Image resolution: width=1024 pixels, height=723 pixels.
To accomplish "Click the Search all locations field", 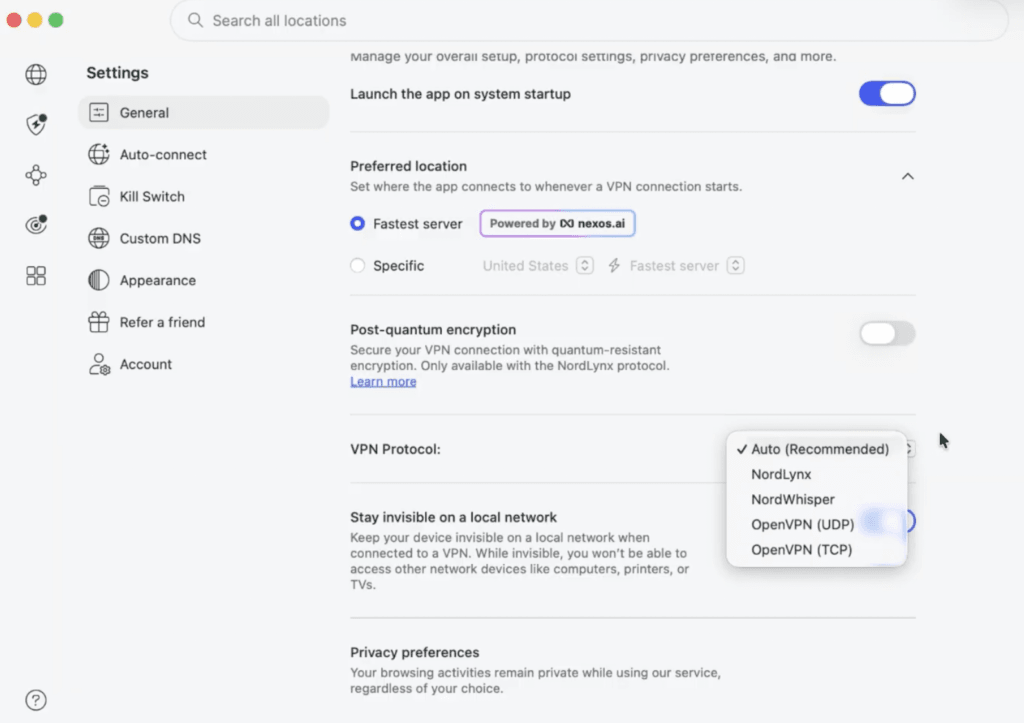I will 589,20.
